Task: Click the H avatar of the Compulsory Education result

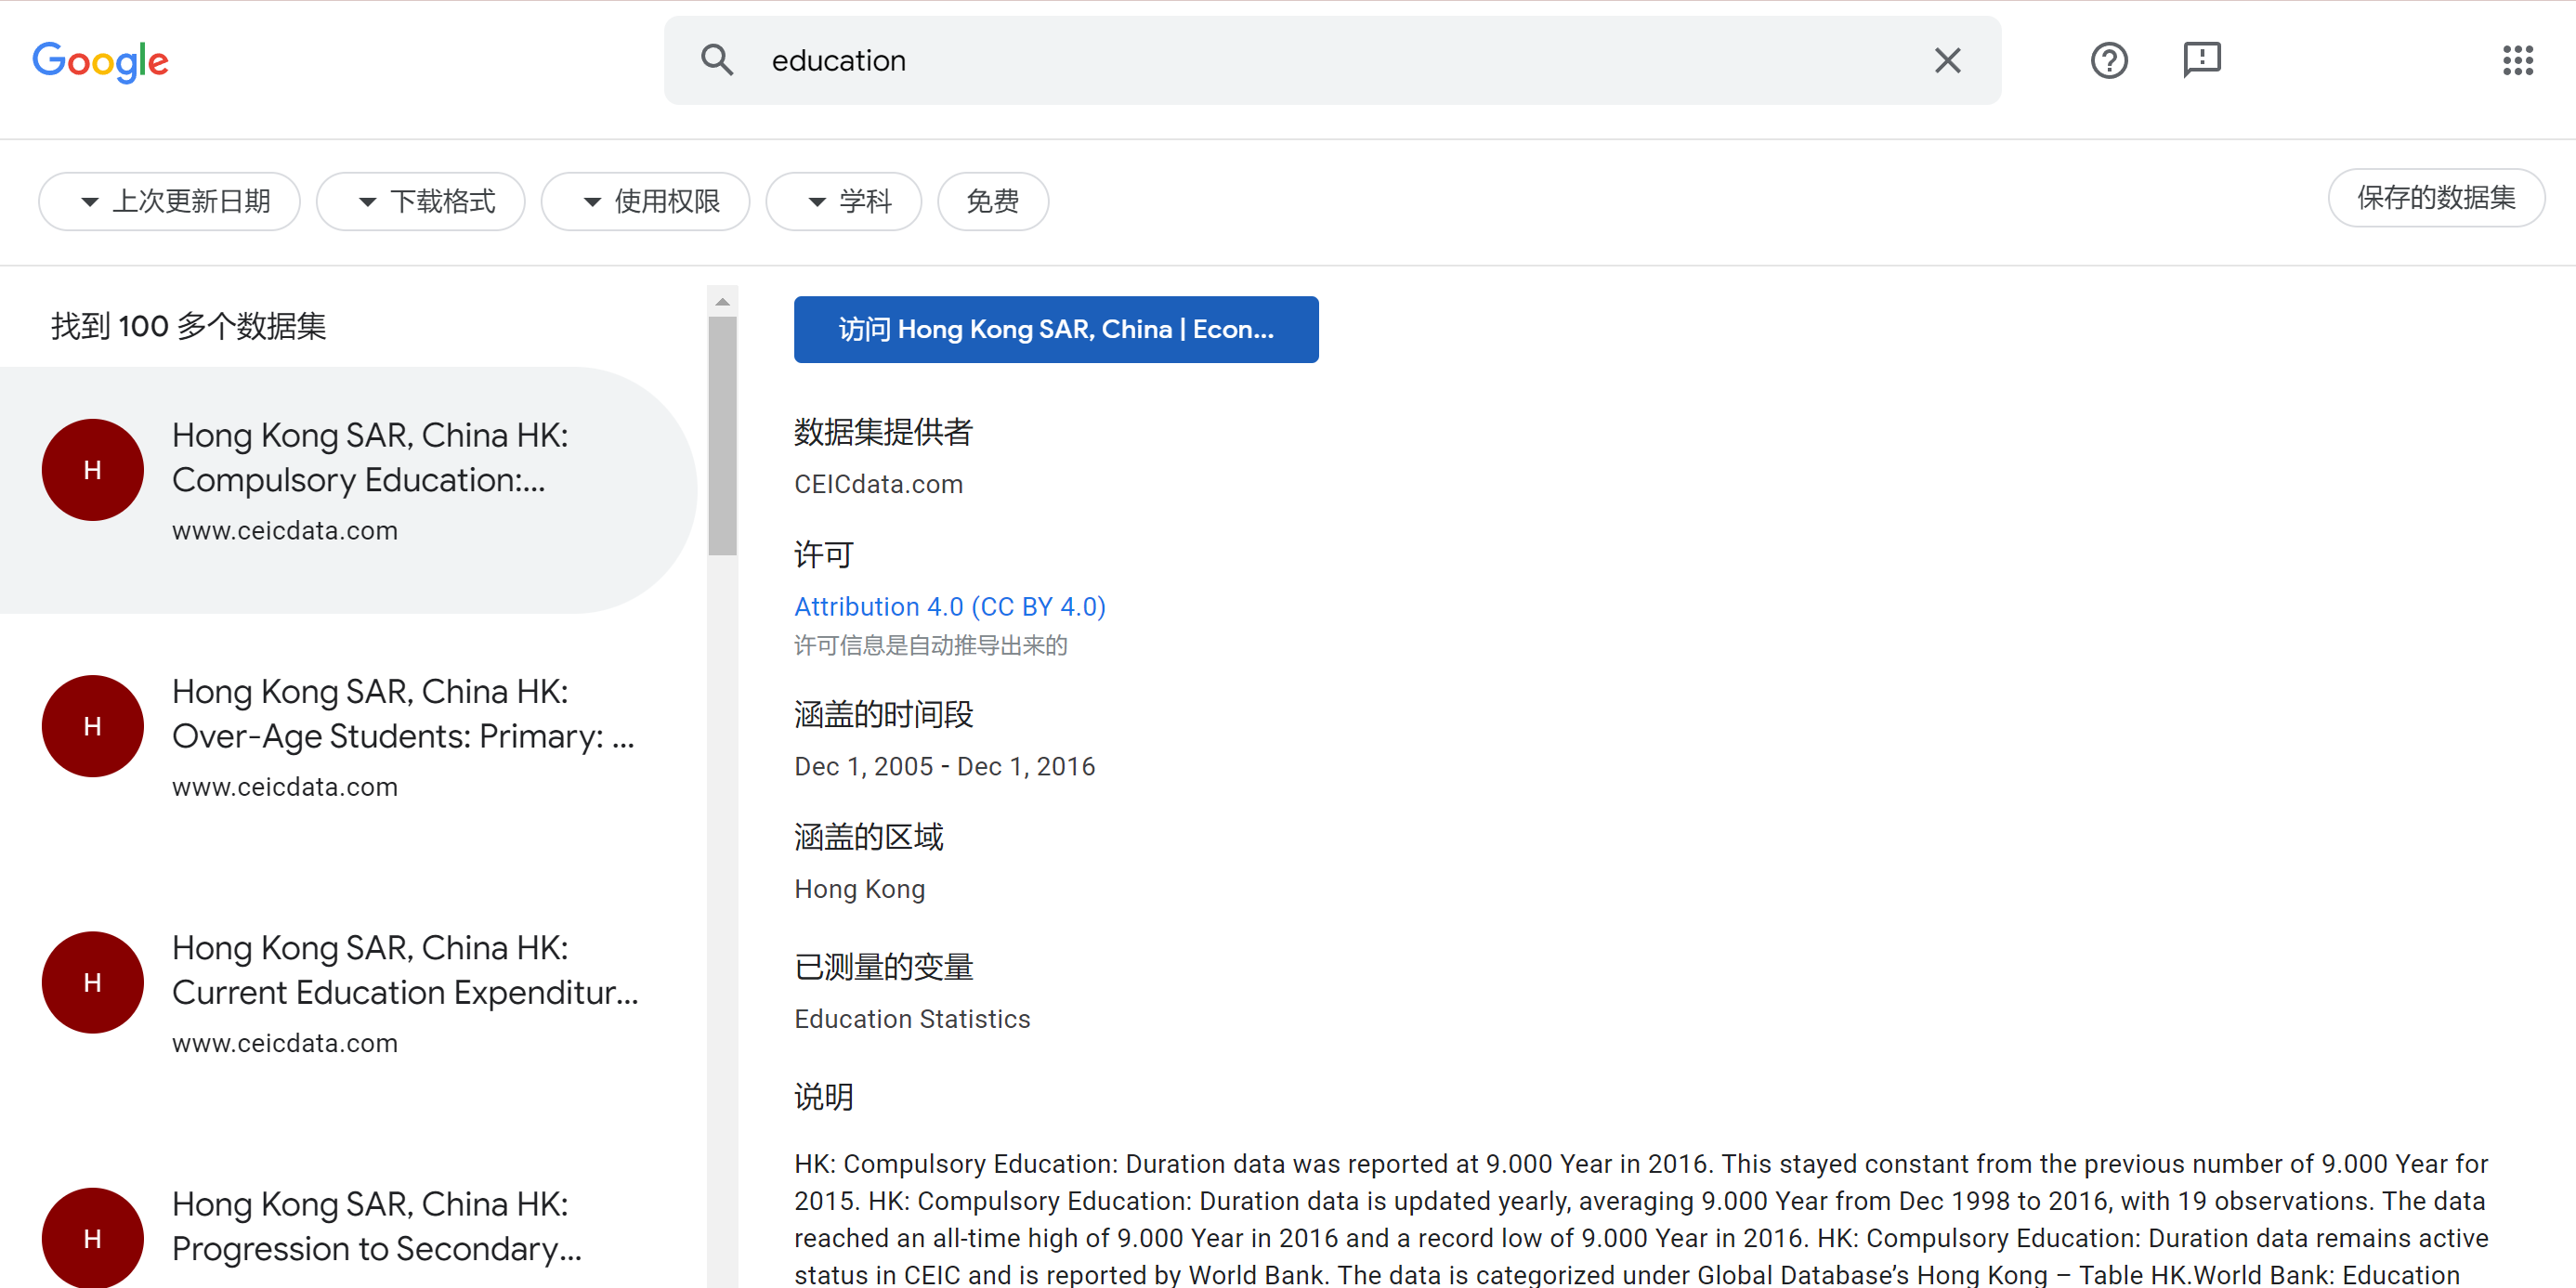Action: click(92, 469)
